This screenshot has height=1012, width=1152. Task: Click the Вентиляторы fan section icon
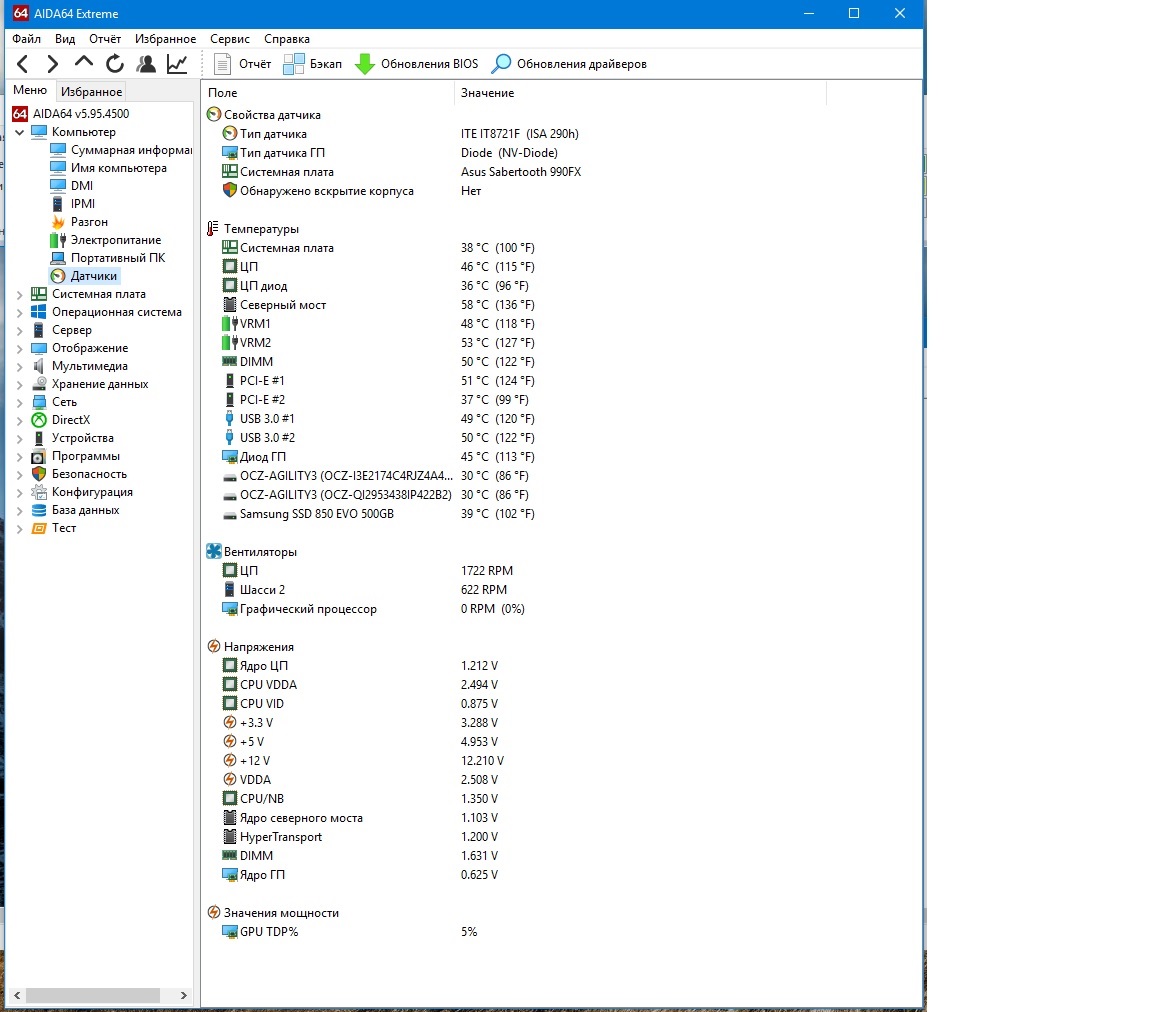tap(214, 551)
